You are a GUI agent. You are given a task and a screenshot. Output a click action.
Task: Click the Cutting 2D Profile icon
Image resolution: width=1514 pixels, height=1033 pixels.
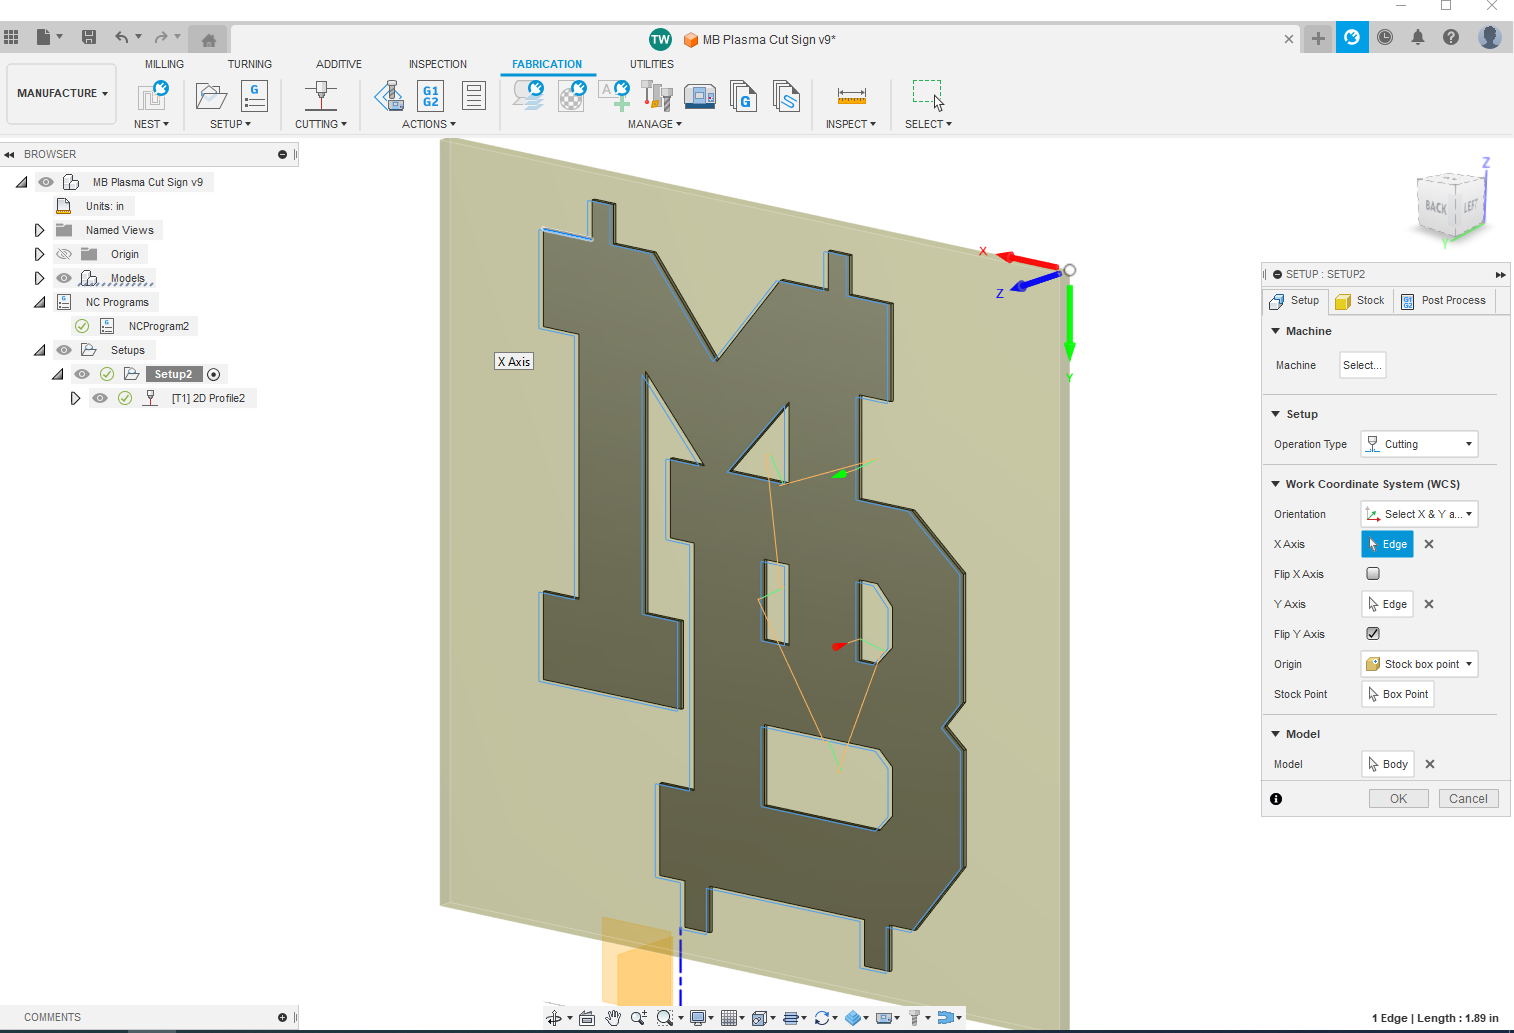321,96
